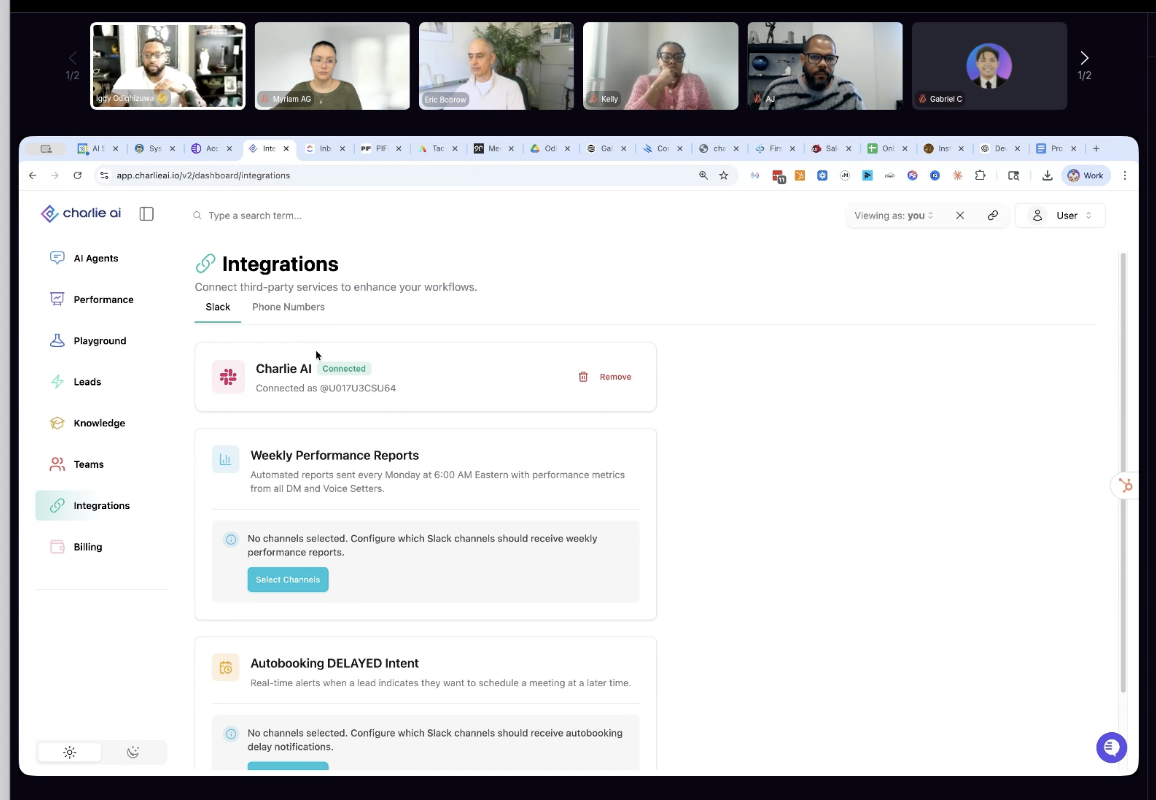Go back with the browser back arrow
The height and width of the screenshot is (800, 1156).
32,175
